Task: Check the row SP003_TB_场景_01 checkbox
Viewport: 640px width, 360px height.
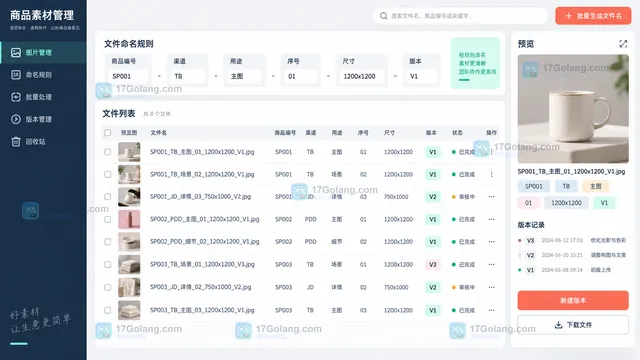Action: click(108, 264)
